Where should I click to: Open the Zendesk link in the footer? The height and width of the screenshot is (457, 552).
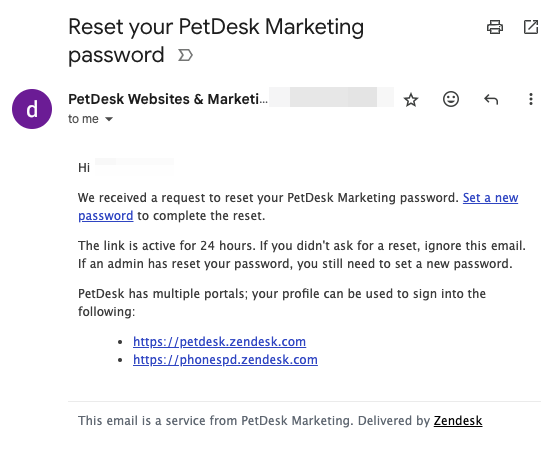tap(458, 420)
